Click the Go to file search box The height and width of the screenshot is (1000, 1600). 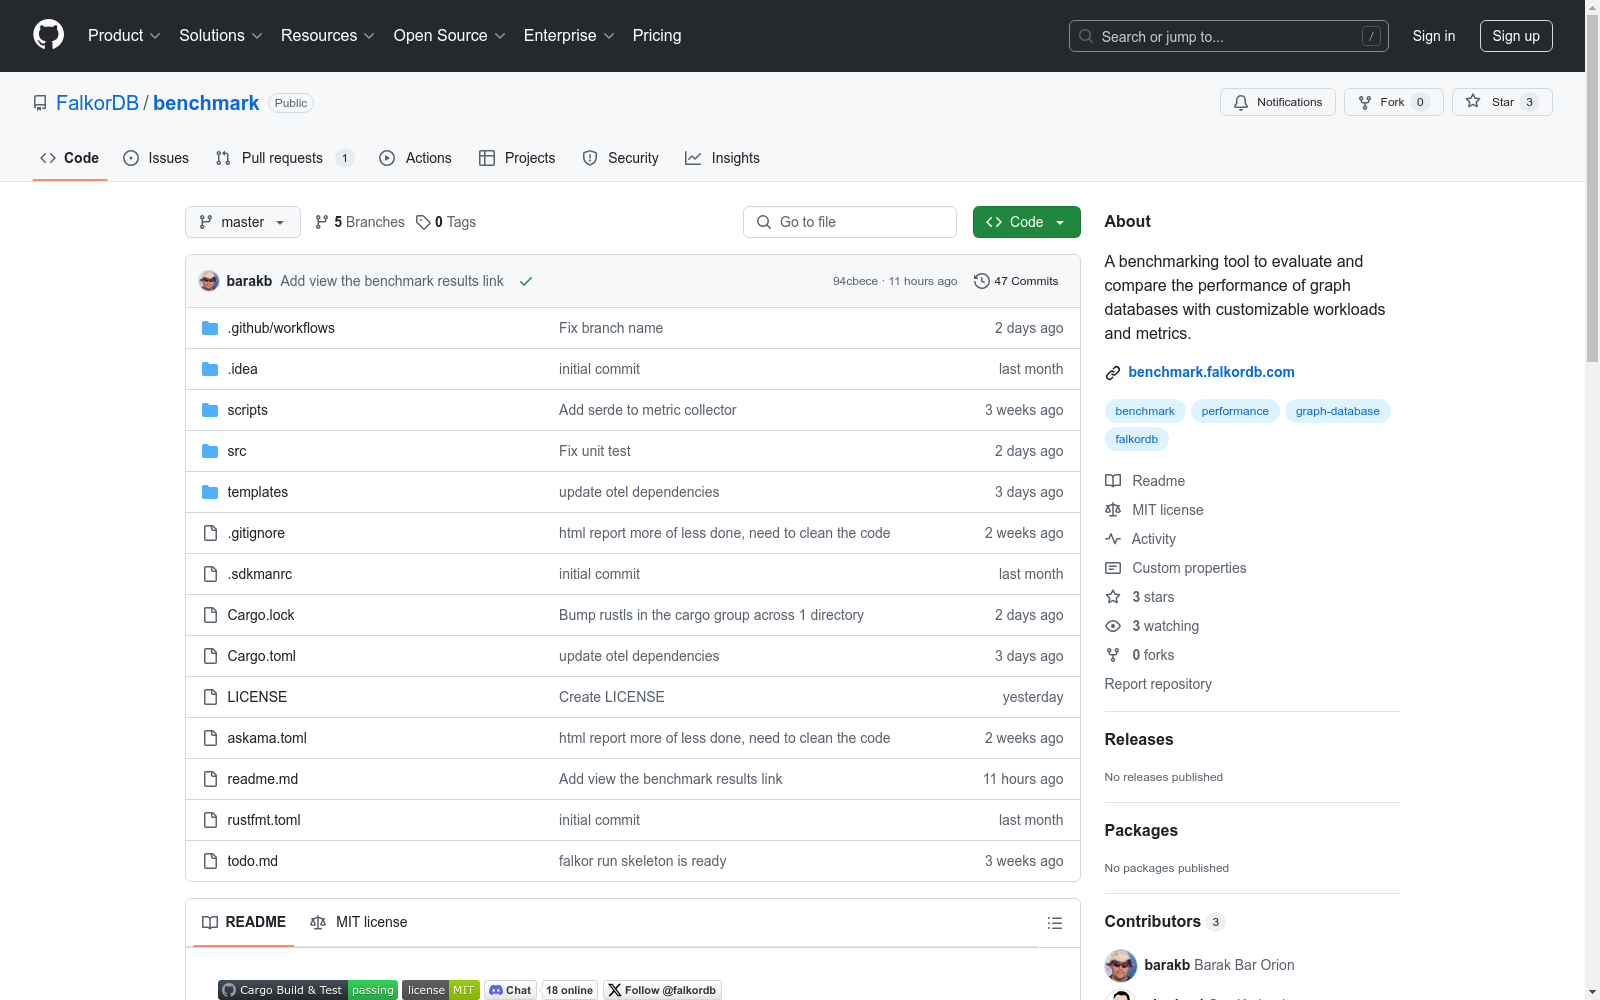[x=850, y=222]
